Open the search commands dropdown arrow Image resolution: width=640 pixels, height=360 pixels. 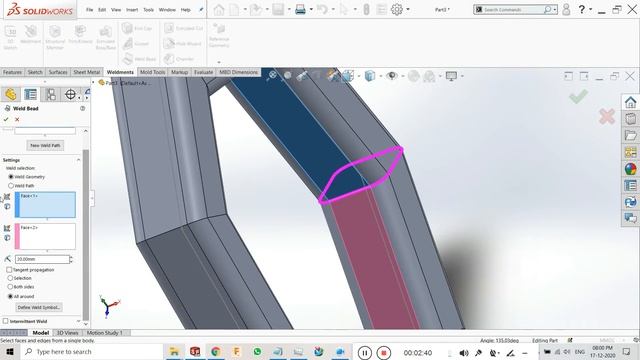click(555, 9)
